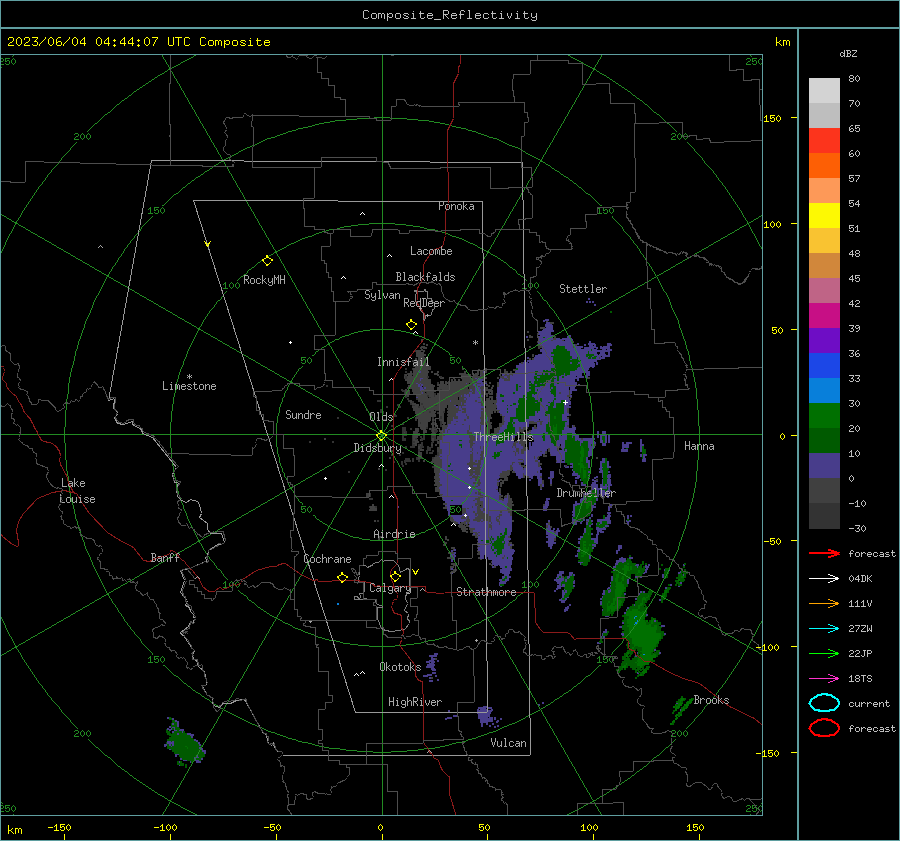
Task: Click the -150 label on bottom axis
Action: 59,827
